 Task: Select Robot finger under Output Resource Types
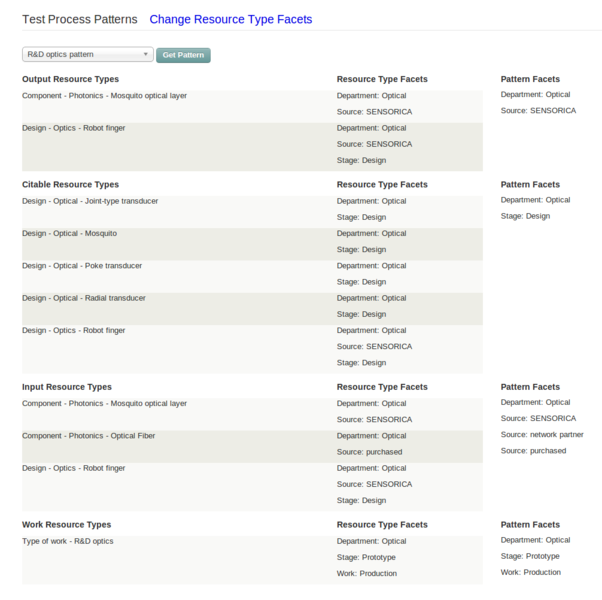[73, 128]
